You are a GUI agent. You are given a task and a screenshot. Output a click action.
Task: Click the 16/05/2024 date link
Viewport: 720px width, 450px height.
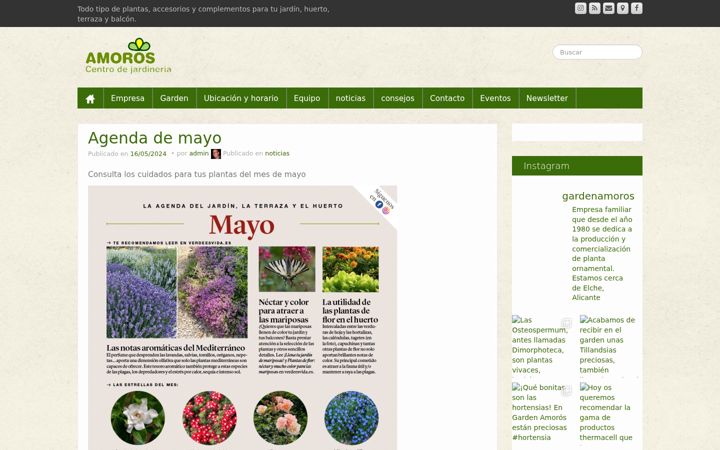pyautogui.click(x=148, y=154)
